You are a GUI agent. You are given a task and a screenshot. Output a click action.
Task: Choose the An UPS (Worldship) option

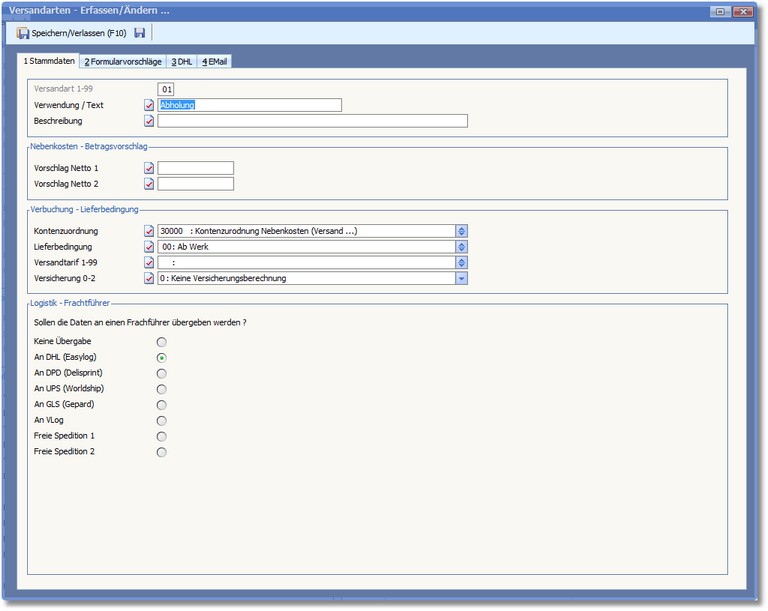tap(162, 389)
